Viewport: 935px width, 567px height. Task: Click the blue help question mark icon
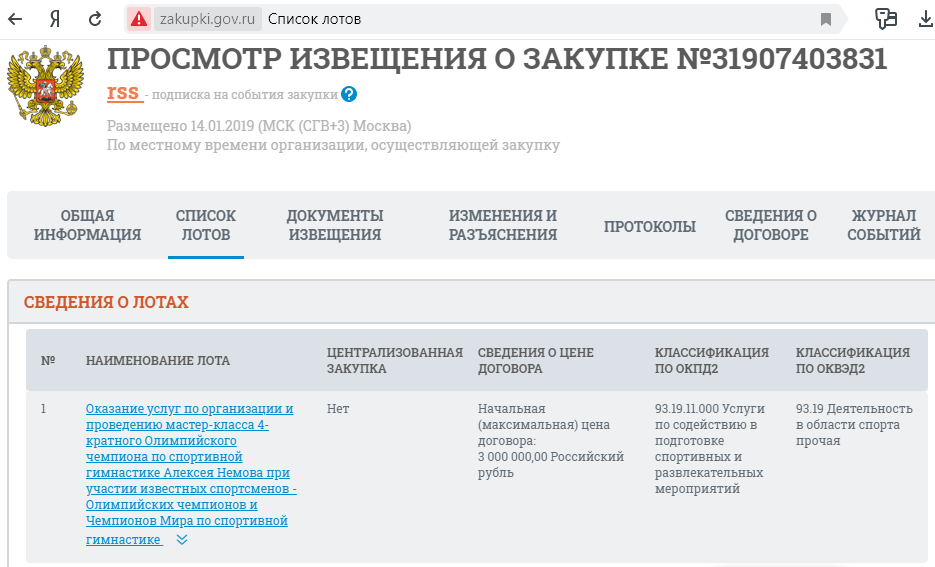click(x=349, y=94)
